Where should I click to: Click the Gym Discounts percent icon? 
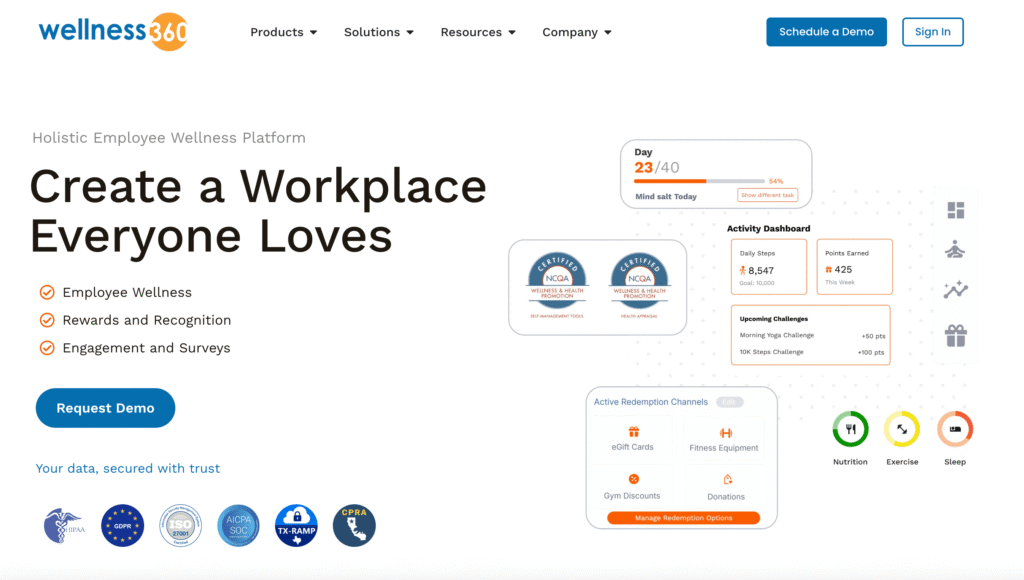pos(633,479)
